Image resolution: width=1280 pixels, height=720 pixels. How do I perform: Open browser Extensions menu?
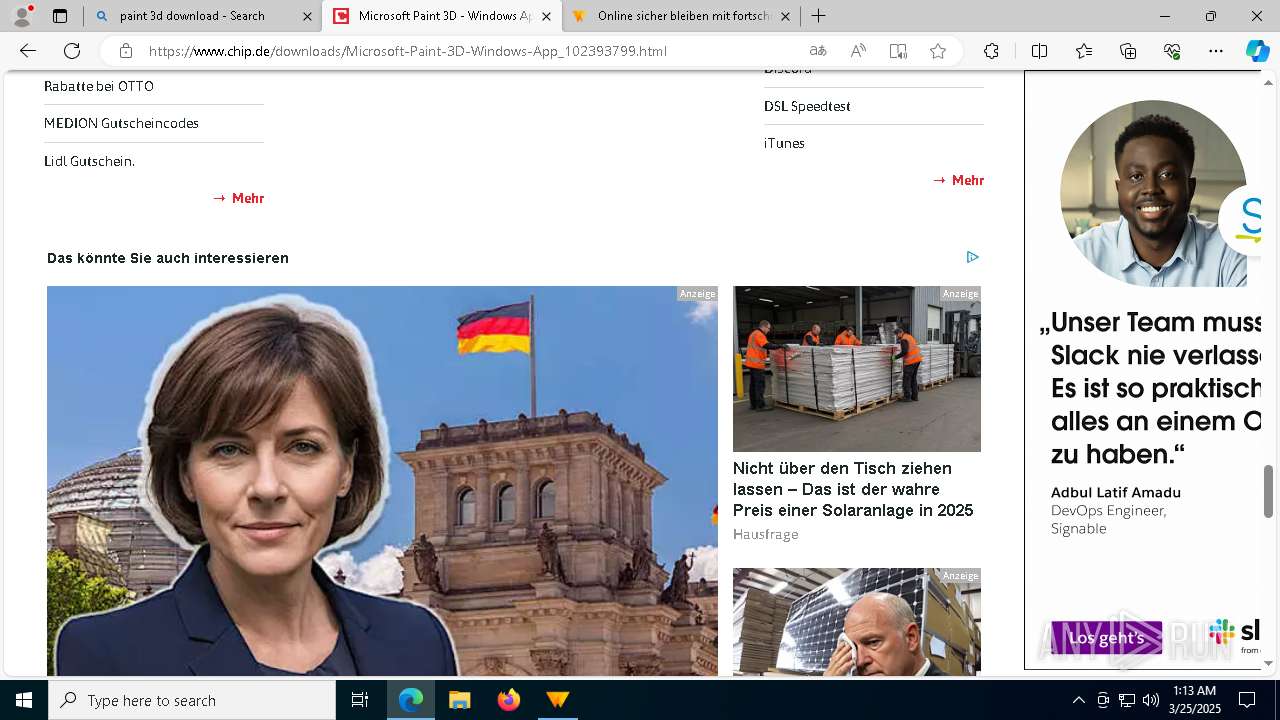click(991, 51)
